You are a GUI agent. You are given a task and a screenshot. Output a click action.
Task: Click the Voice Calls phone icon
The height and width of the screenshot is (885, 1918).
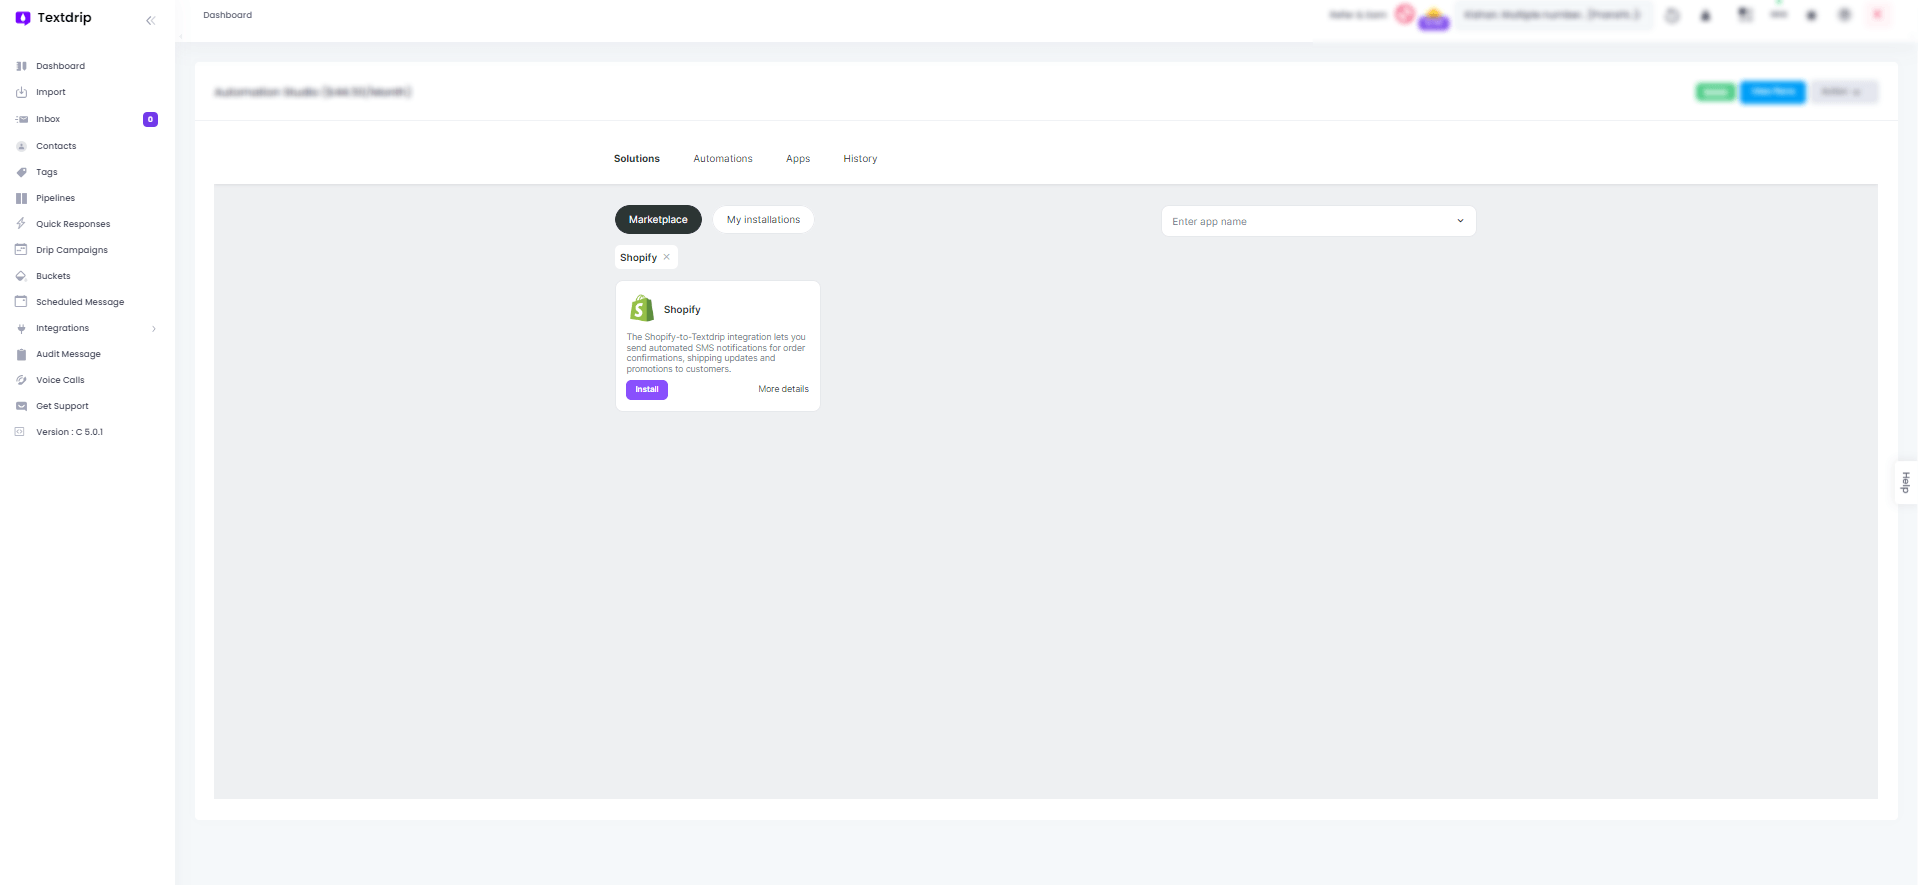point(21,380)
